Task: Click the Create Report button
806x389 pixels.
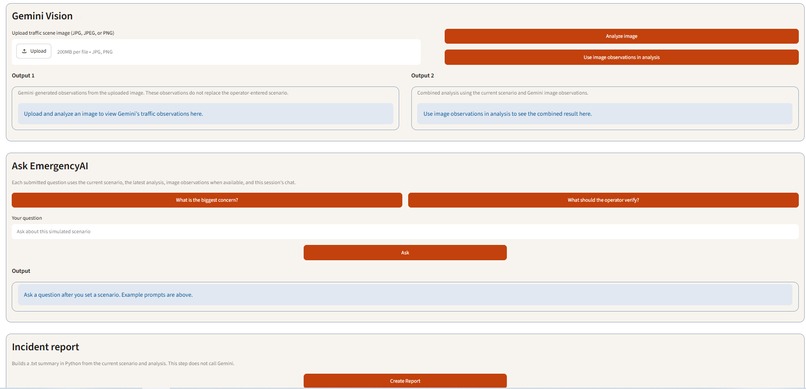Action: pos(405,381)
